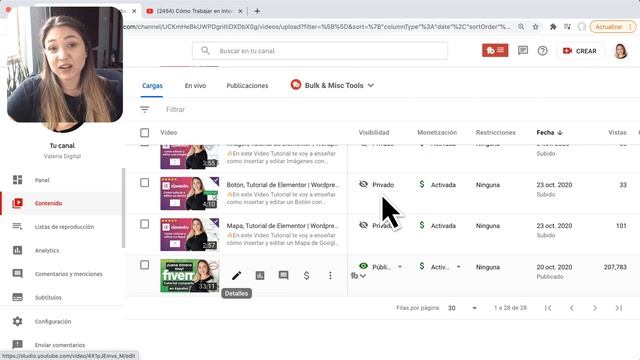Focus the Buscar en tu canal search field
Image resolution: width=640 pixels, height=360 pixels.
320,51
